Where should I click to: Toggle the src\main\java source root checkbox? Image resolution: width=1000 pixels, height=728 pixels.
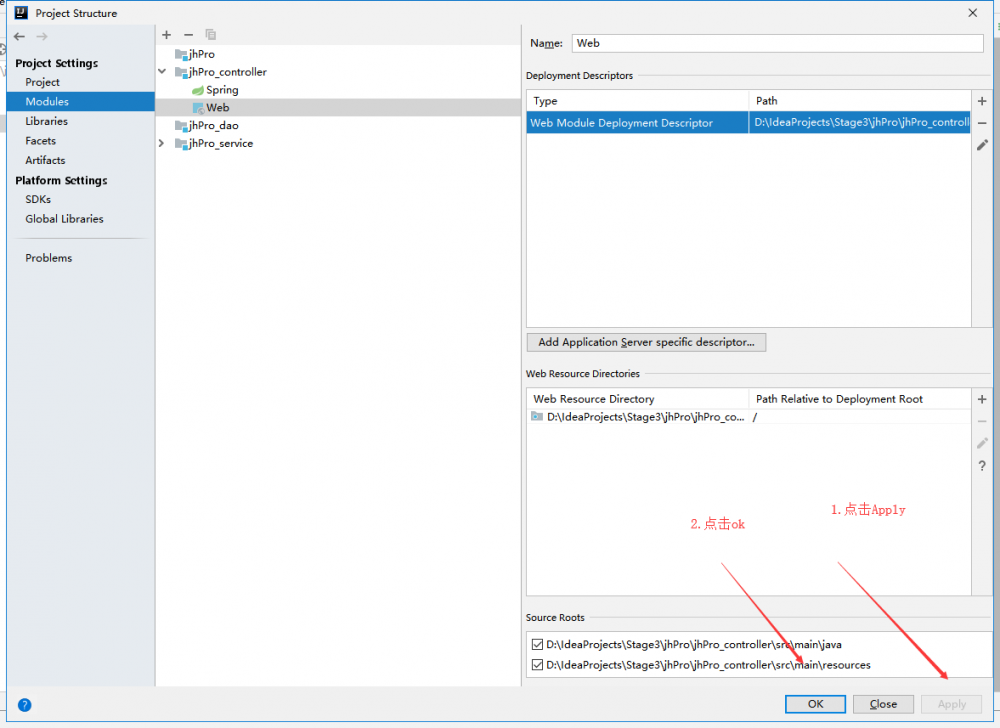[538, 644]
